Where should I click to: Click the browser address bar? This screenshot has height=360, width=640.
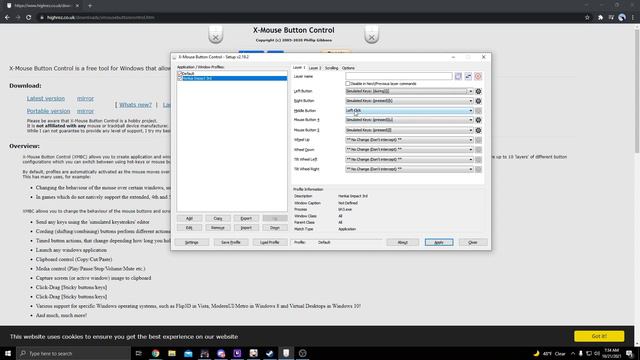[x=310, y=18]
